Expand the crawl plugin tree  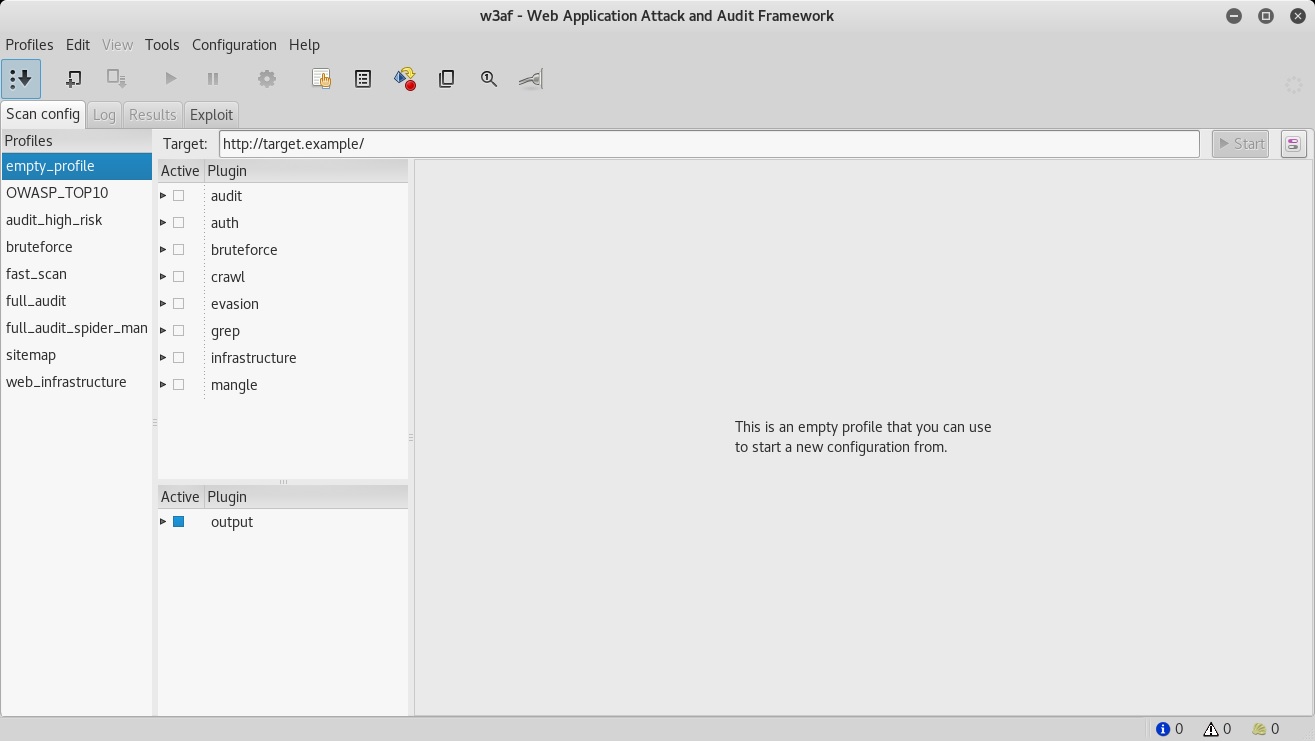pyautogui.click(x=163, y=277)
